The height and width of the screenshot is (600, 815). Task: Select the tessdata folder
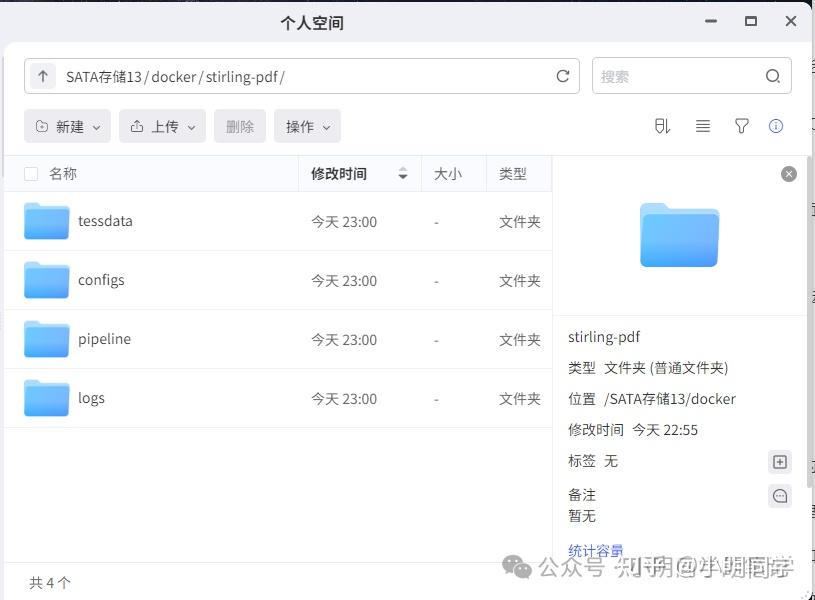105,221
